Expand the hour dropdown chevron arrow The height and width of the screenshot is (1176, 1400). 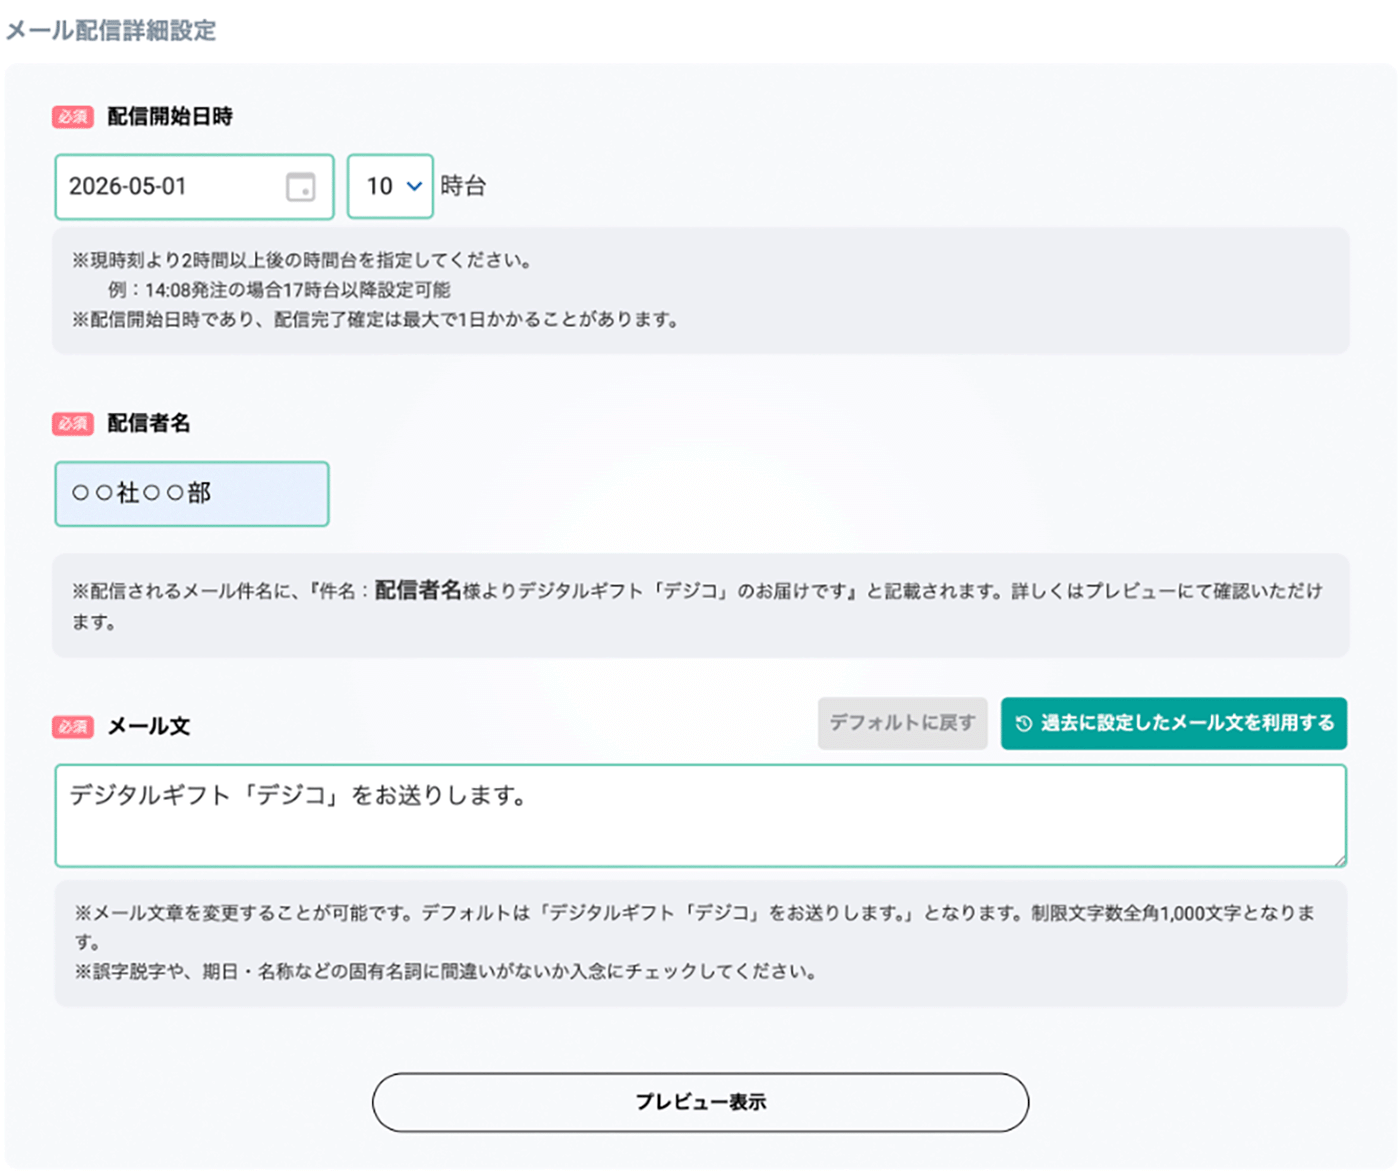pos(414,187)
